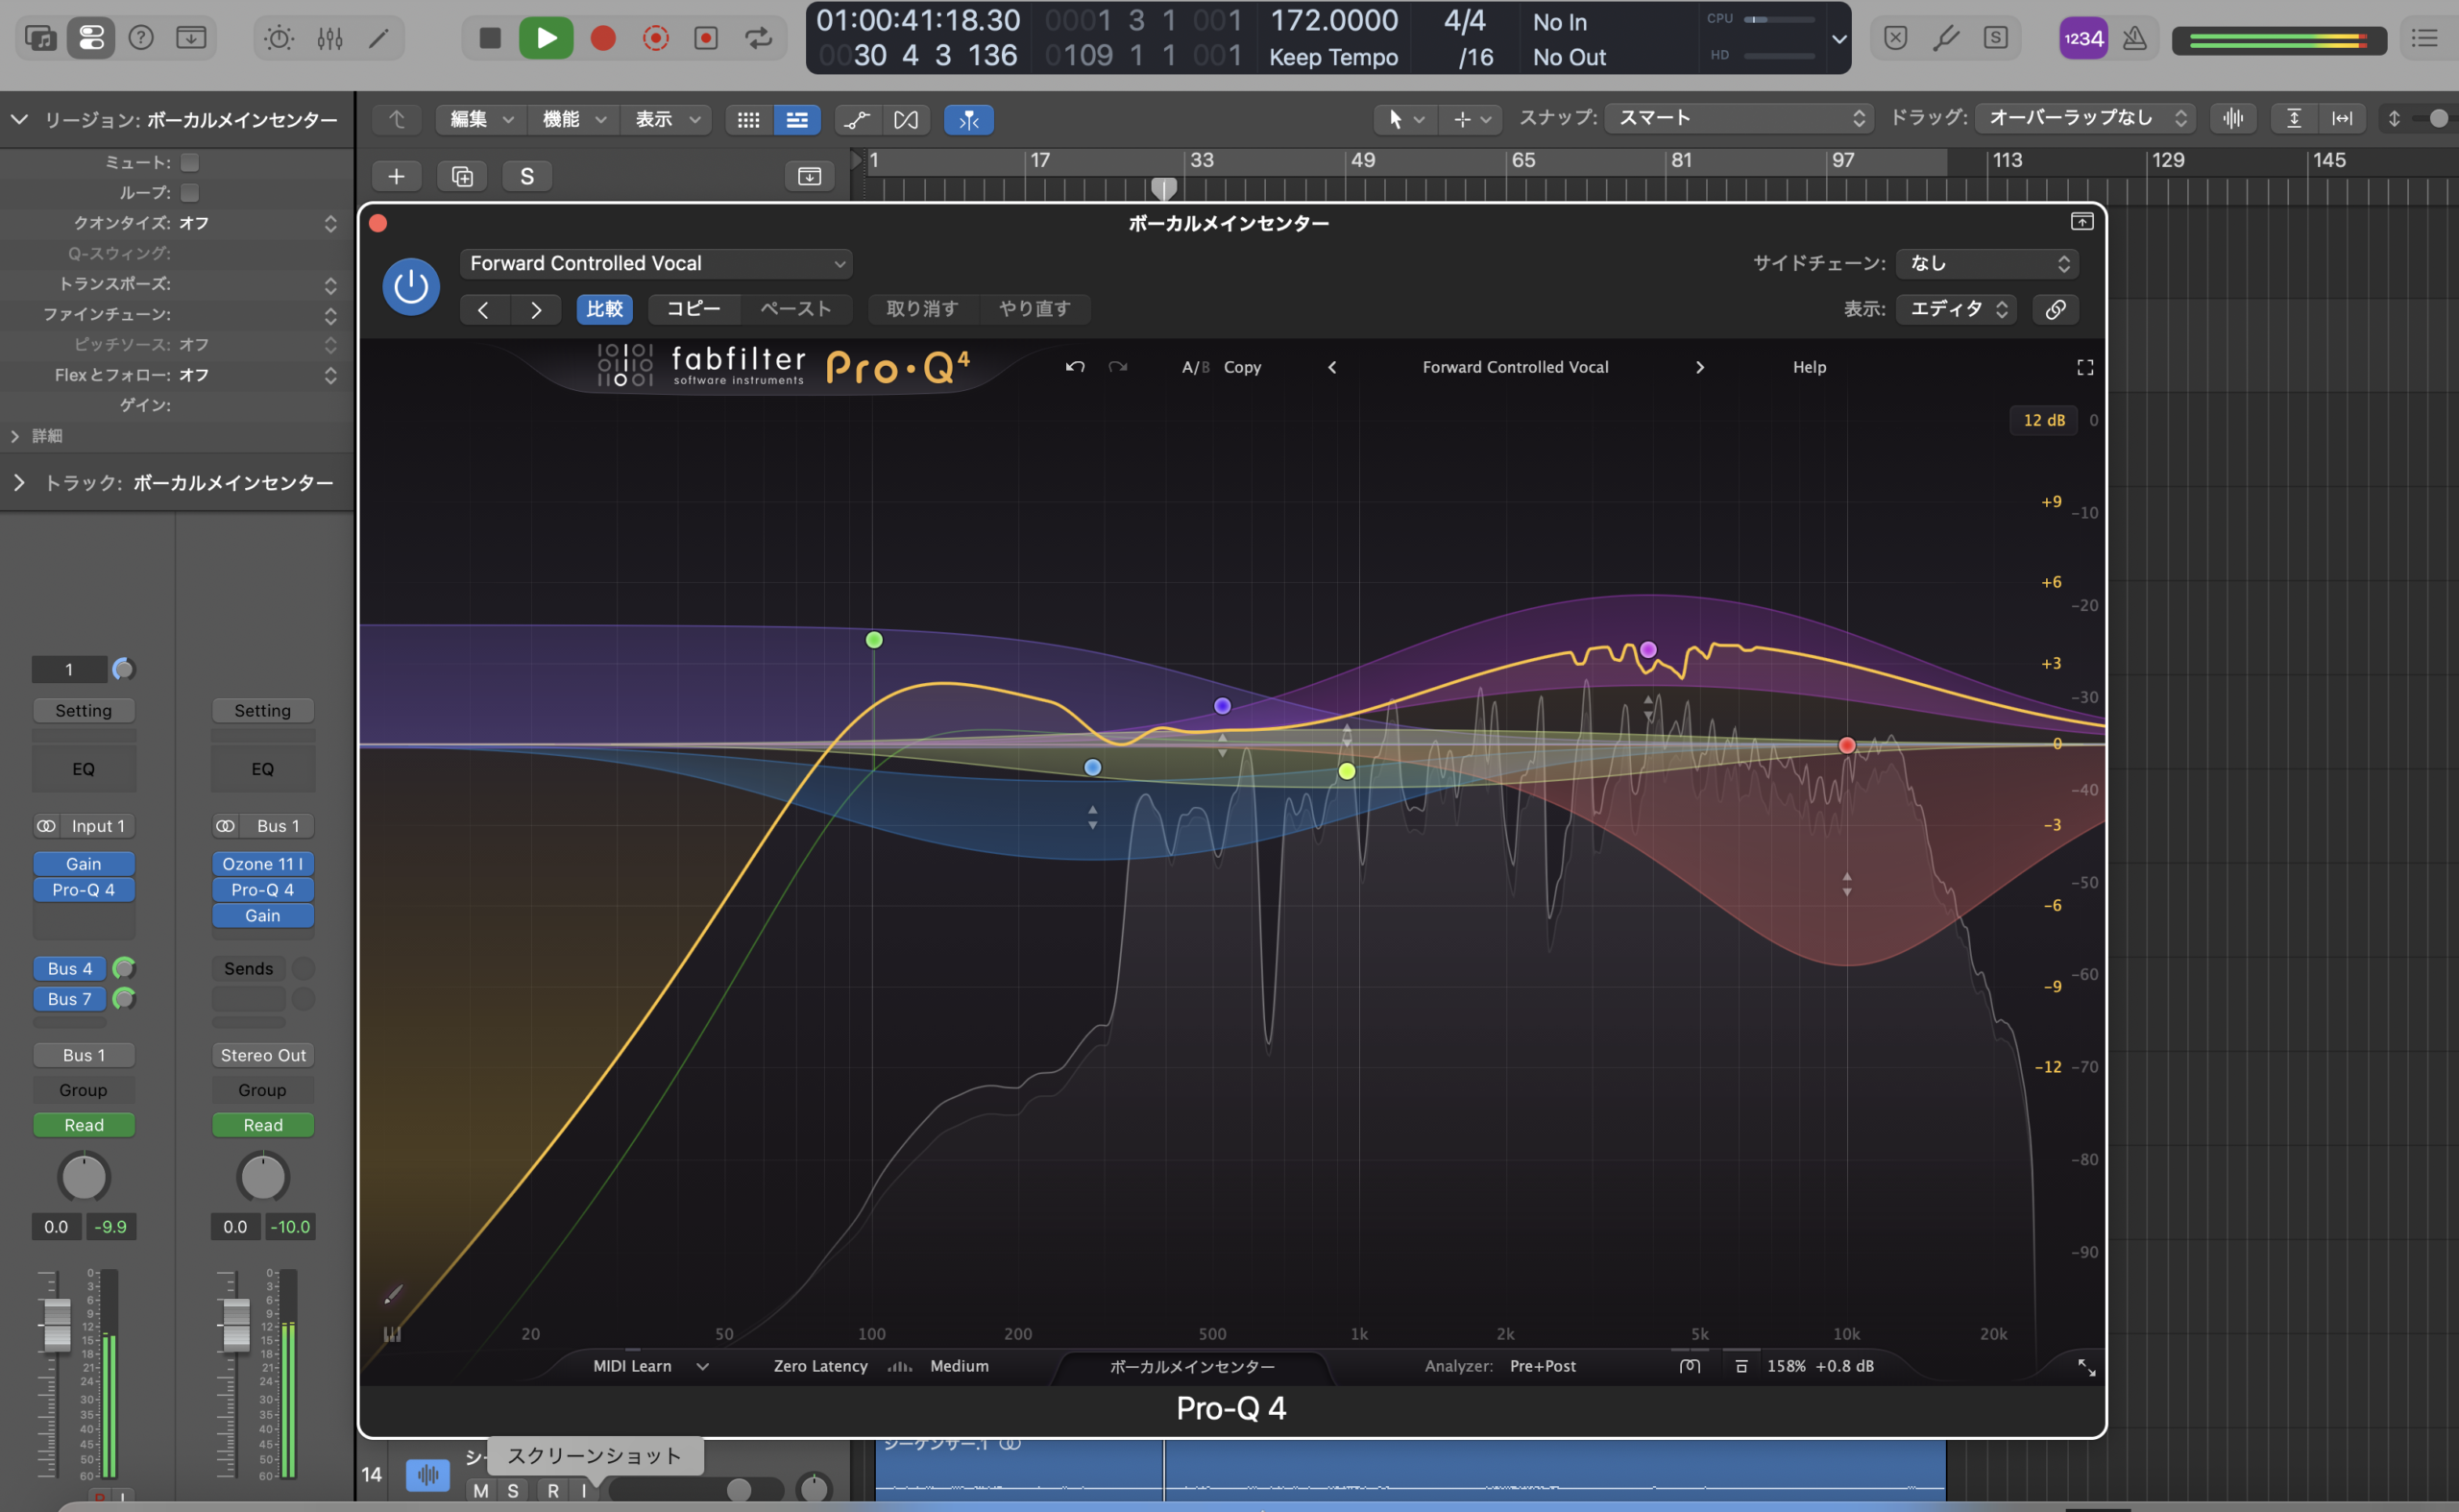Click the Catch playhead button

(969, 120)
